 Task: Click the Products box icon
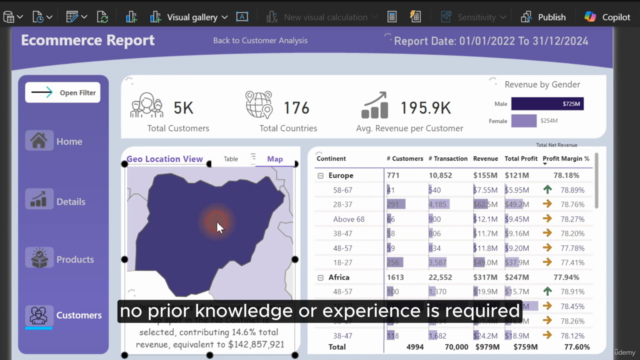(39, 258)
